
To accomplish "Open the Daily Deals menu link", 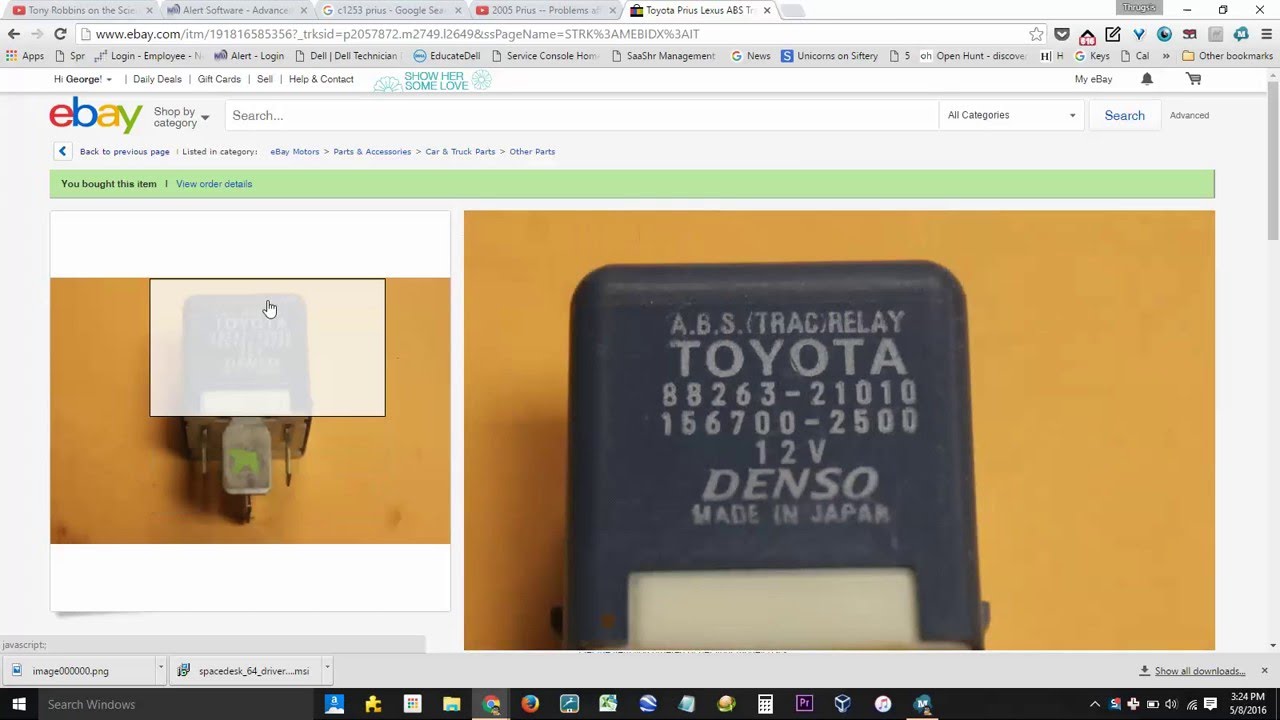I will pos(157,79).
